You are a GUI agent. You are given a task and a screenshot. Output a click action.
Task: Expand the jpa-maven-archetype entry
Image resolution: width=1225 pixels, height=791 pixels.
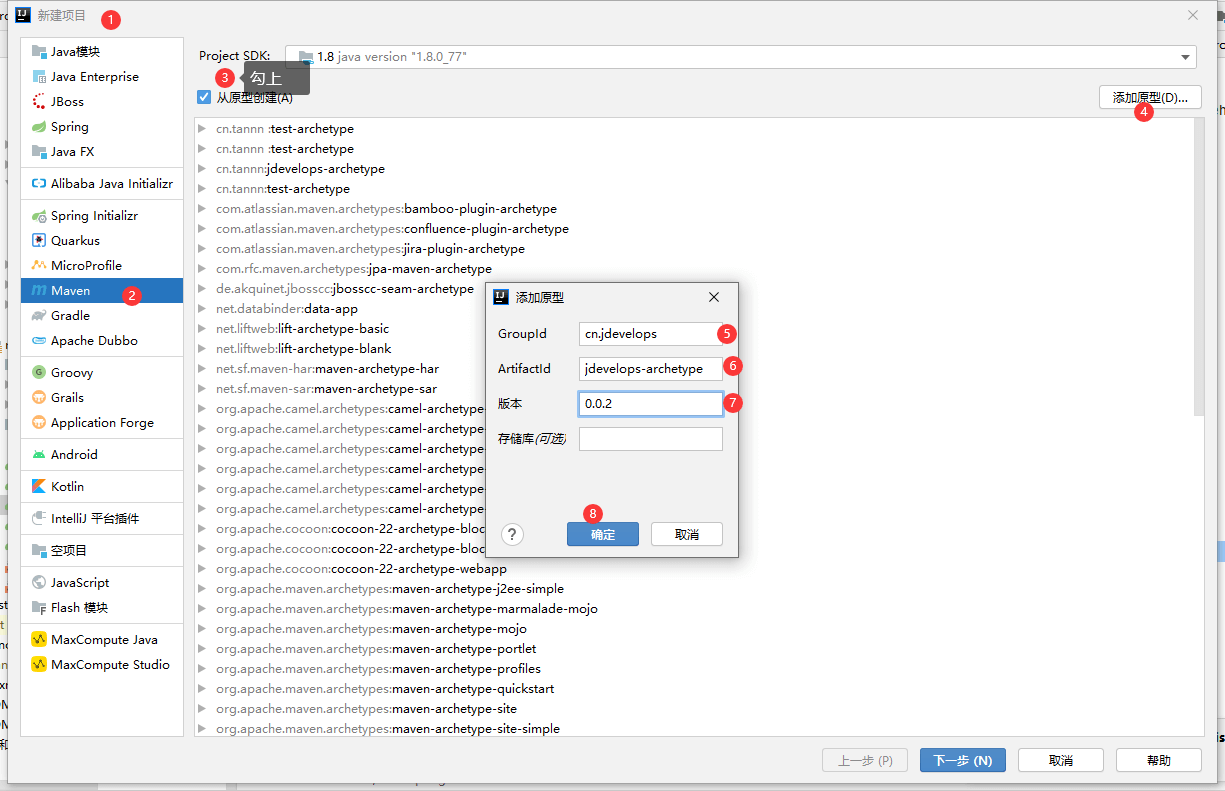click(x=203, y=269)
